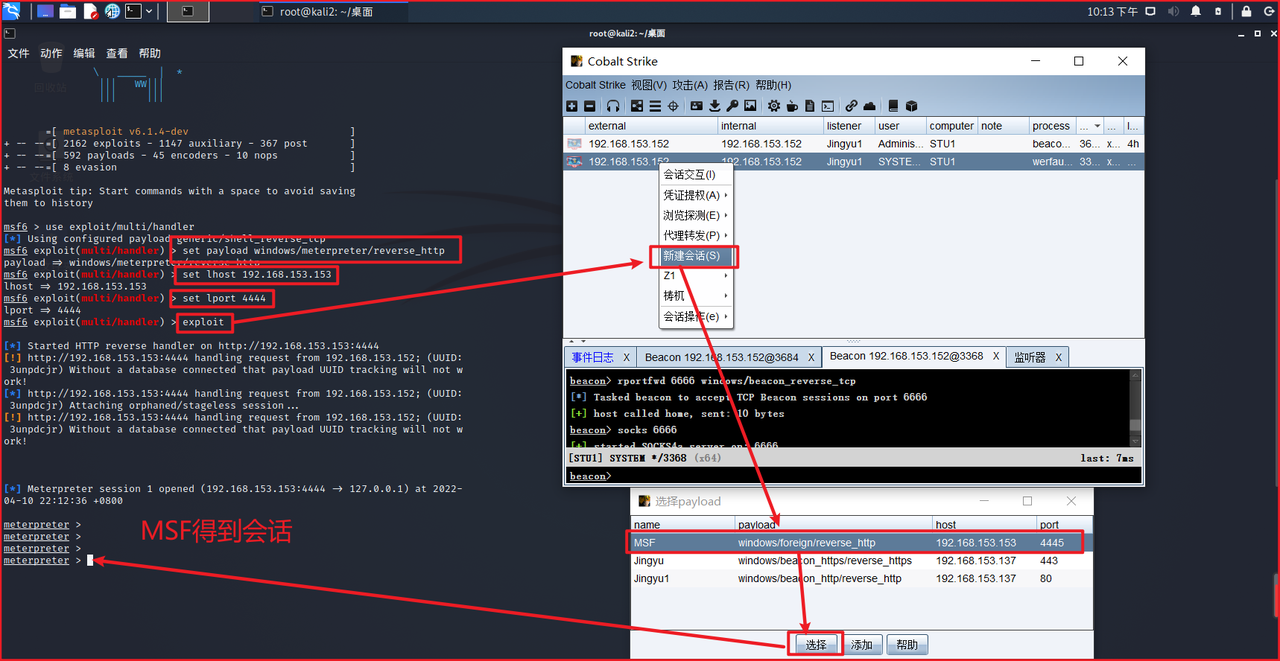
Task: Click the Disconnect (minus) icon in Cobalt Strike toolbar
Action: coord(589,106)
